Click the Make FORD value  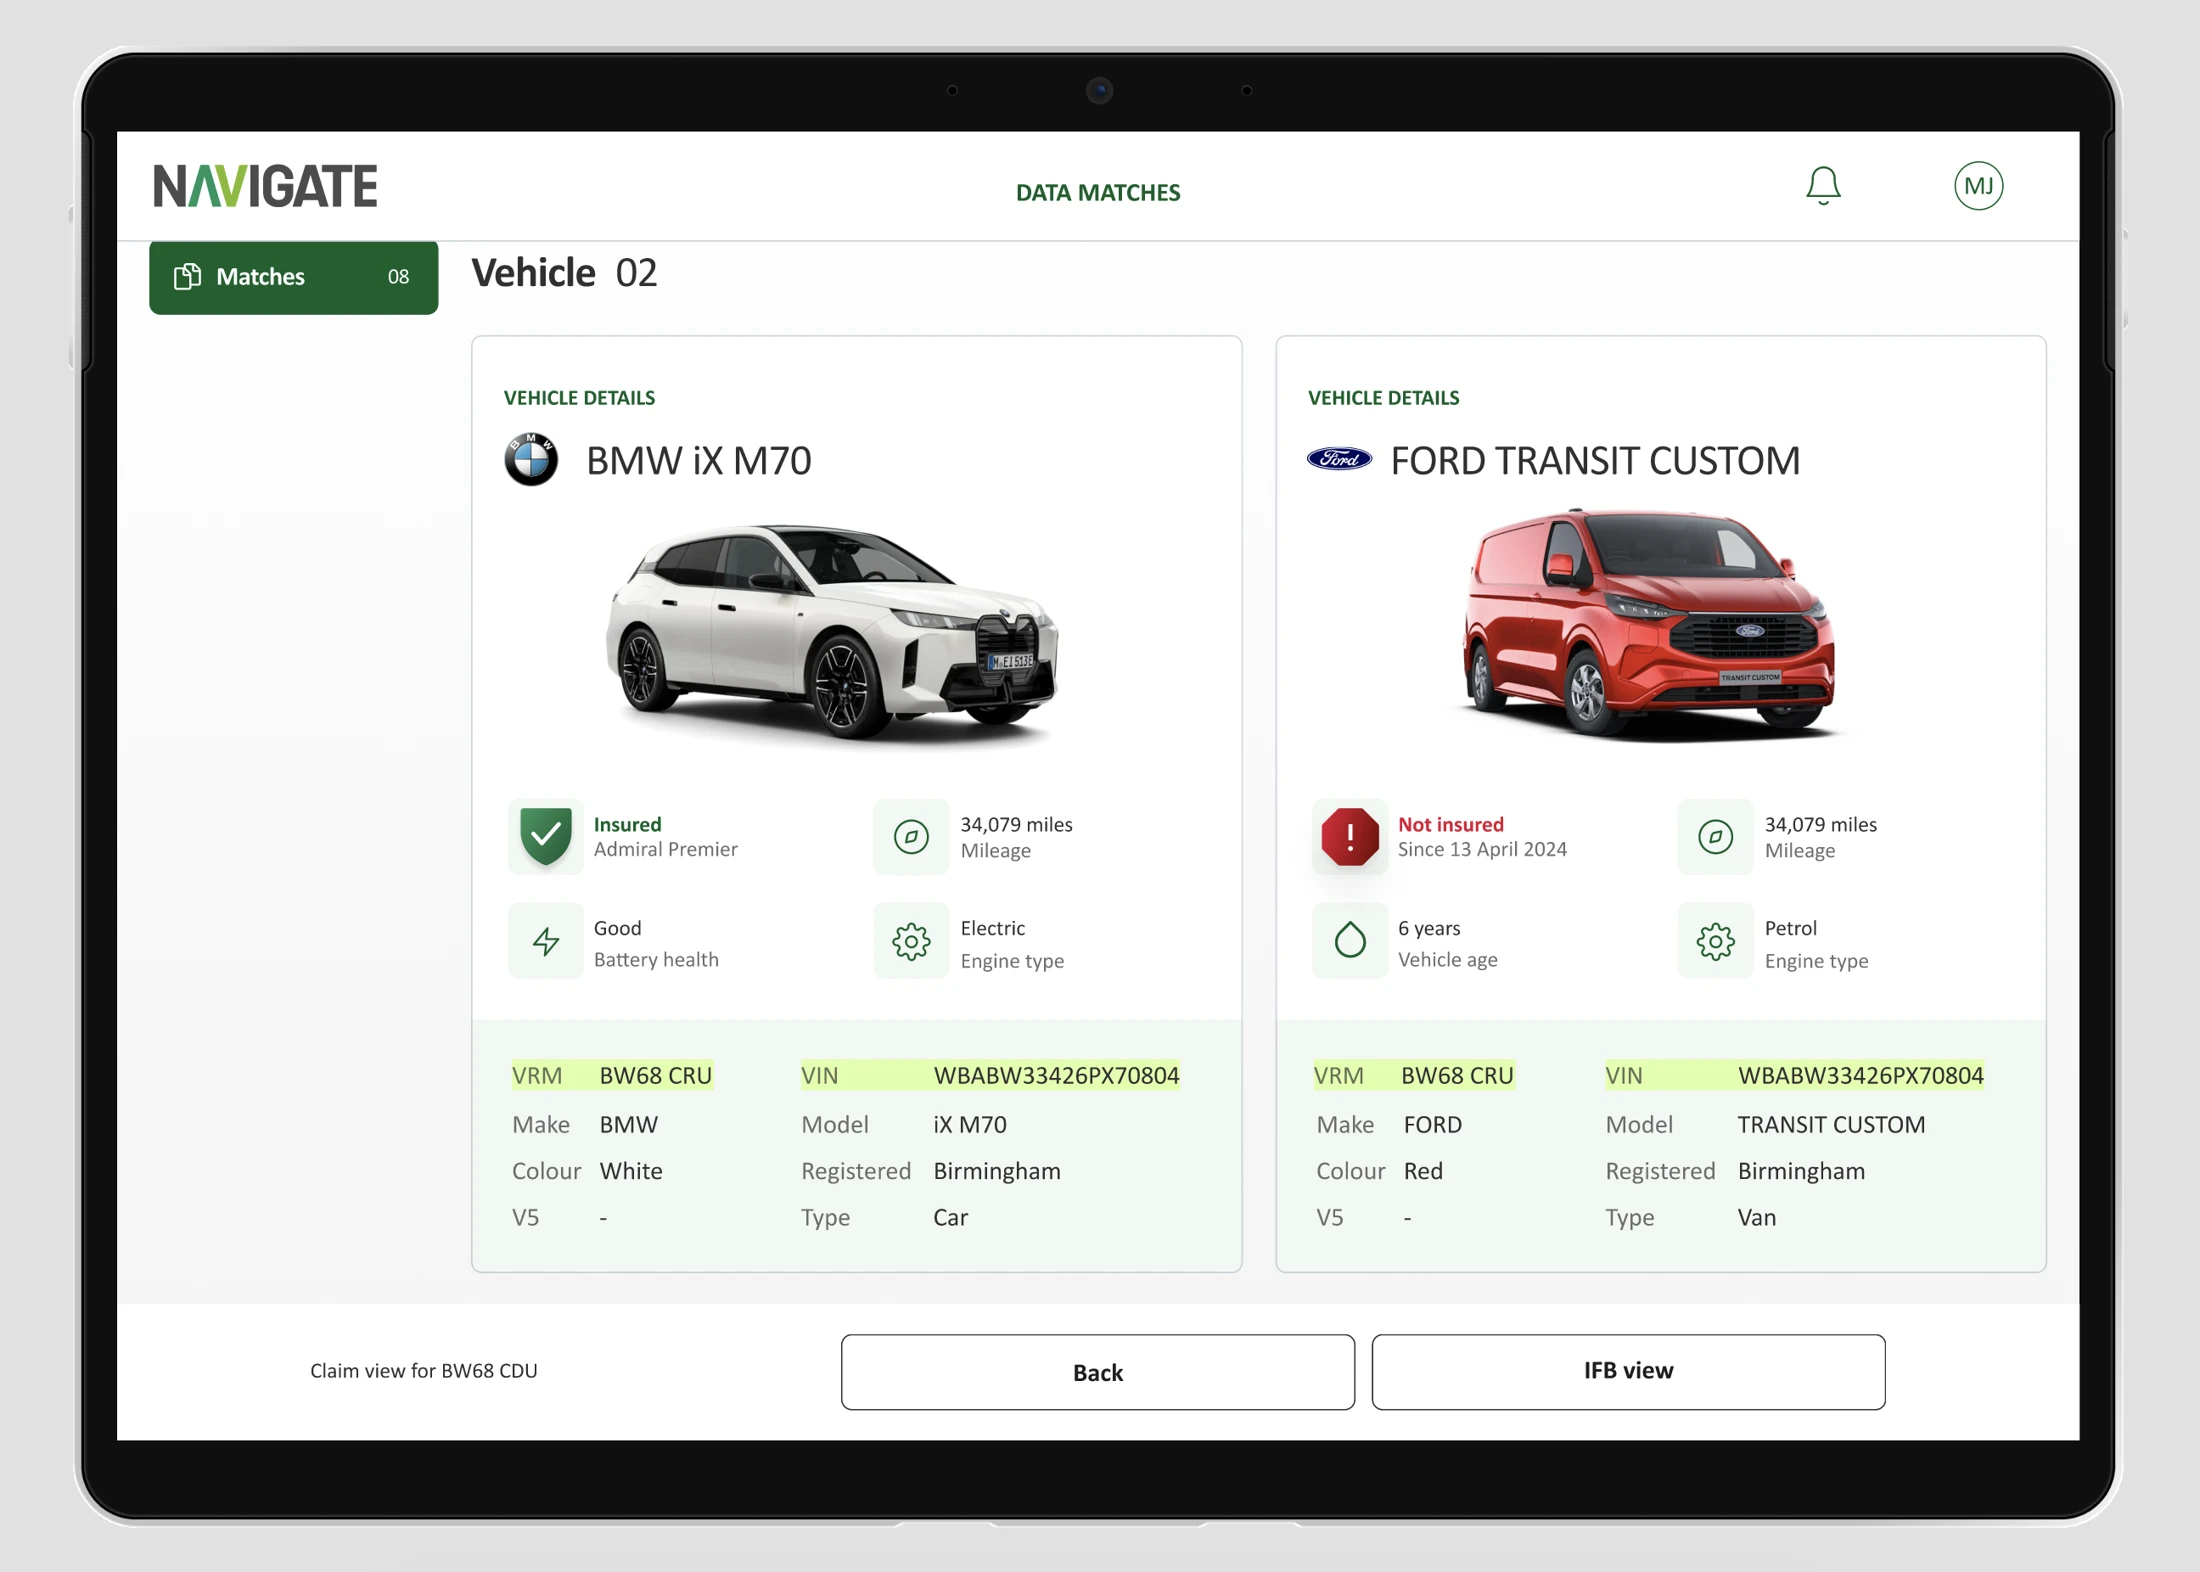[x=1433, y=1124]
